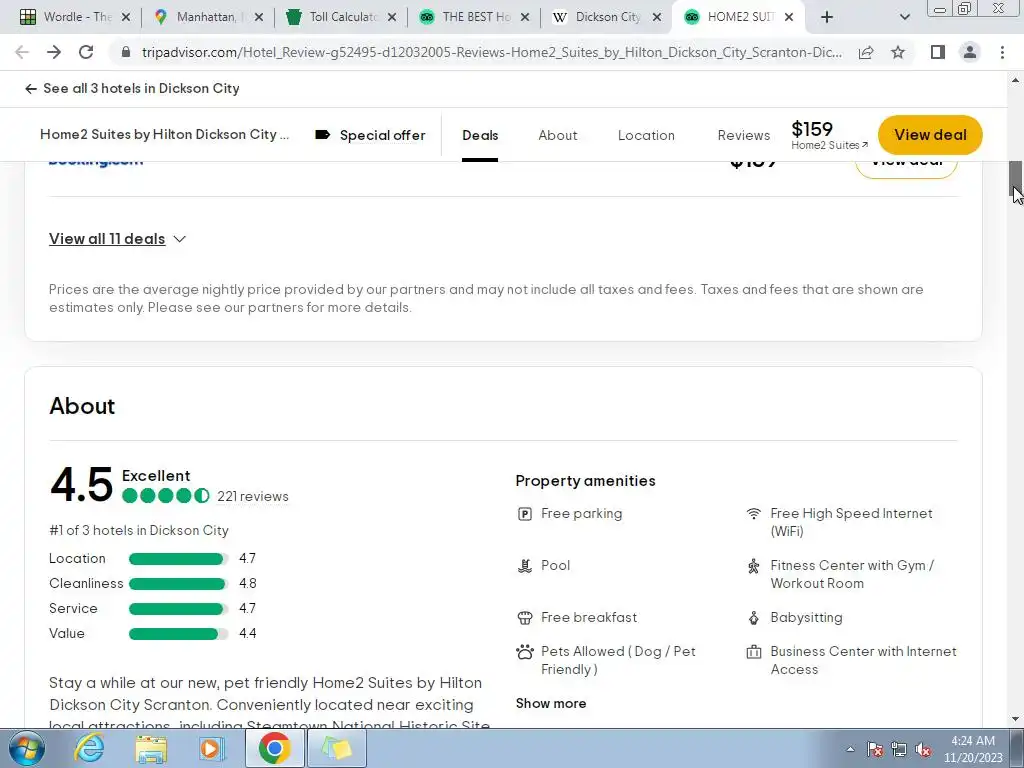
Task: Click the green rating bubbles
Action: point(166,496)
